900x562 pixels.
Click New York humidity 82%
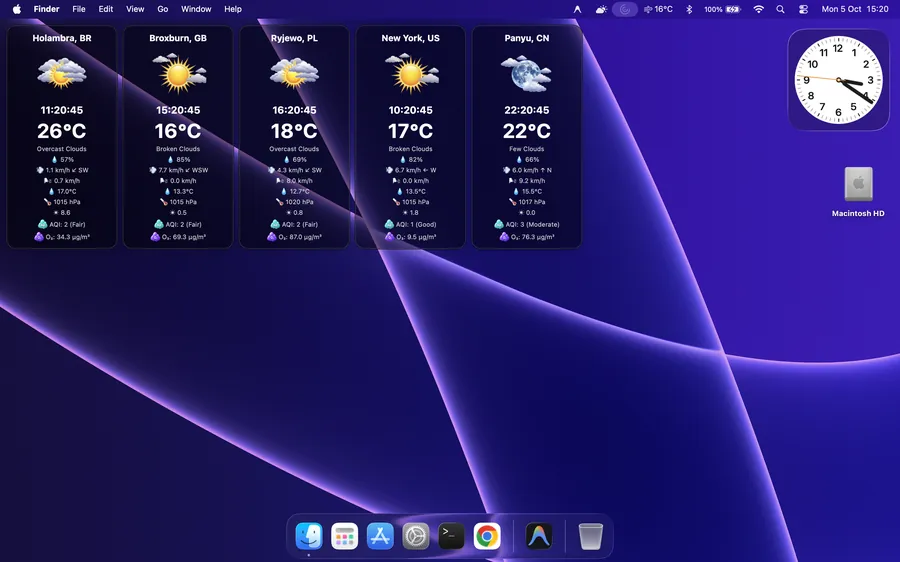pos(411,160)
